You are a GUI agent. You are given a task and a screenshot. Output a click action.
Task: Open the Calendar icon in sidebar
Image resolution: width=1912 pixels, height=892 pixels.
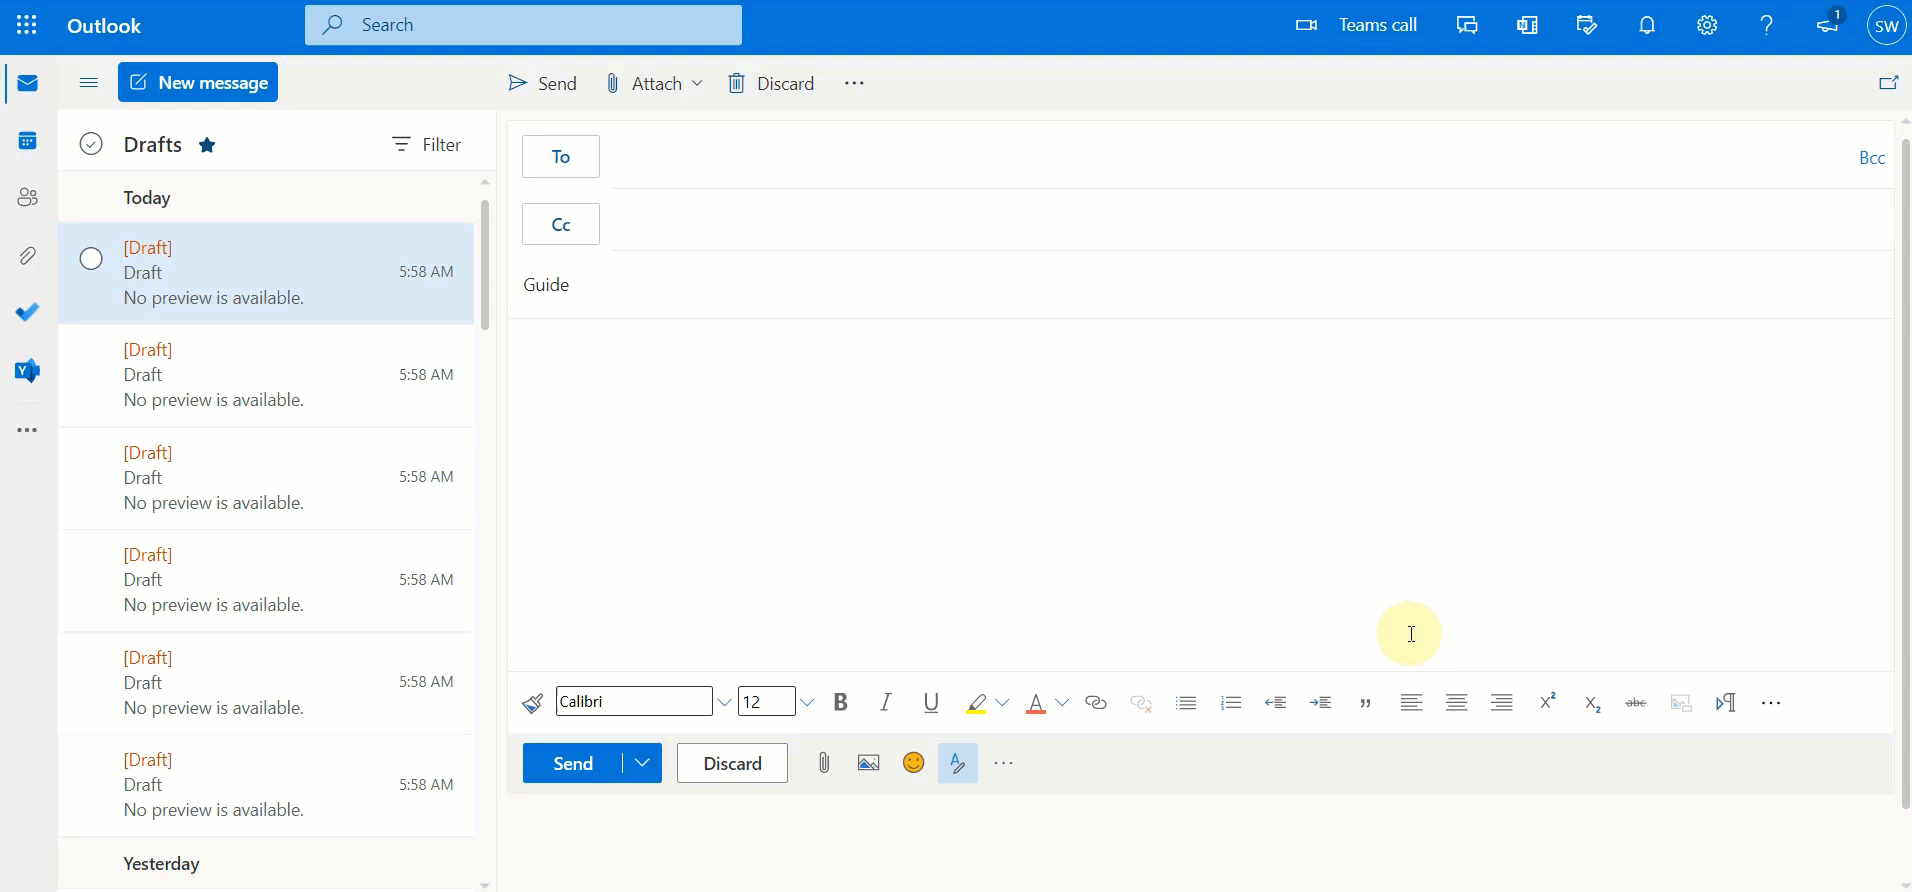coord(28,141)
